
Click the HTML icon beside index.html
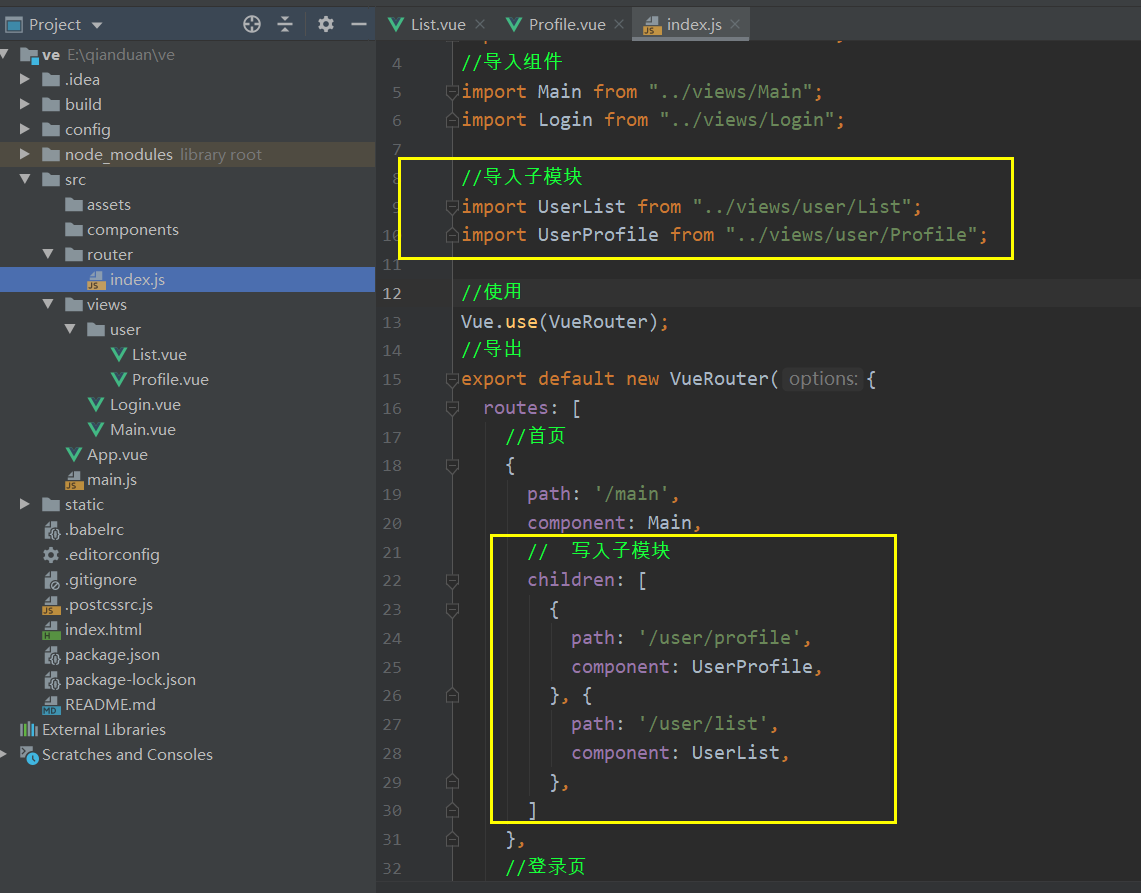coord(51,630)
